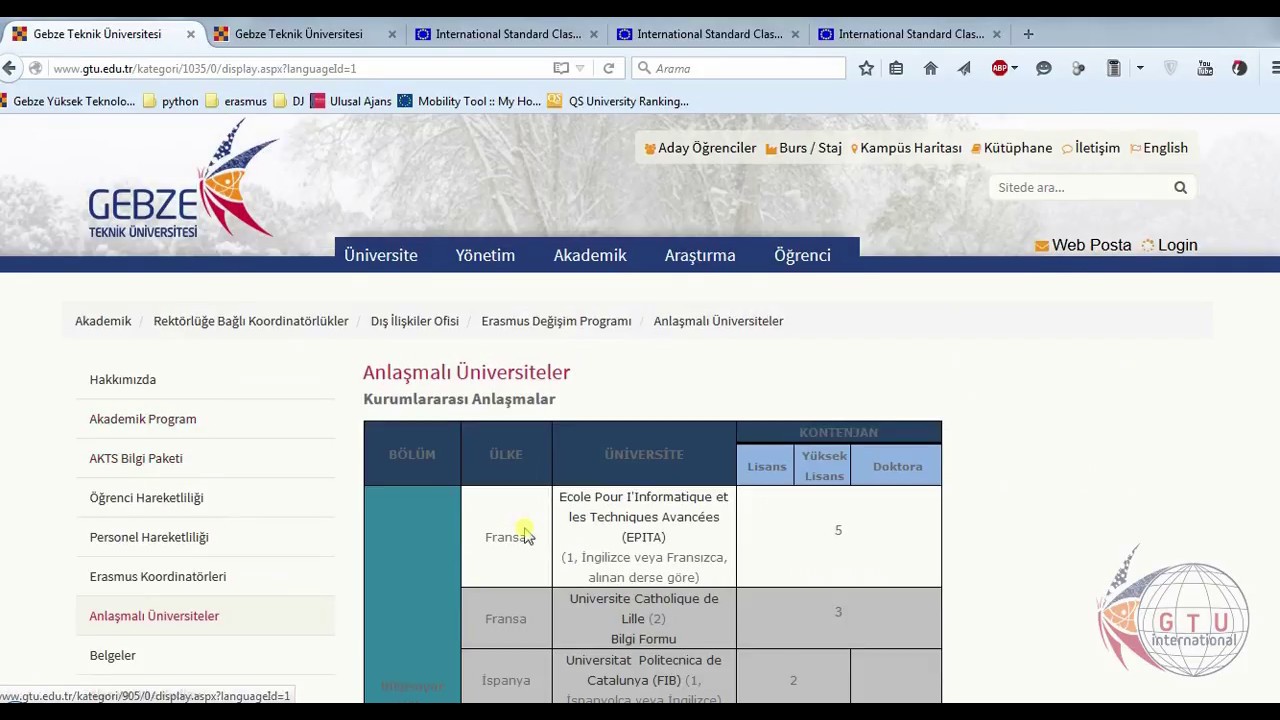Click the Login link

pos(1170,245)
